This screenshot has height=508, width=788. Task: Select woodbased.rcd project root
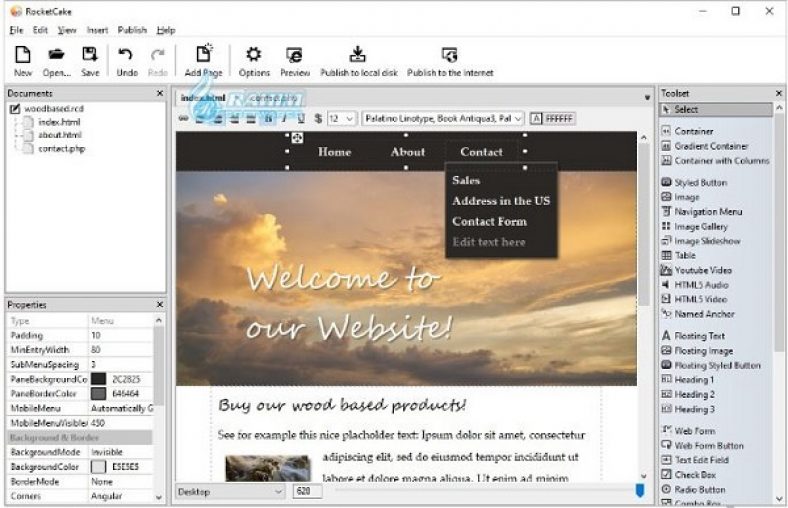53,109
